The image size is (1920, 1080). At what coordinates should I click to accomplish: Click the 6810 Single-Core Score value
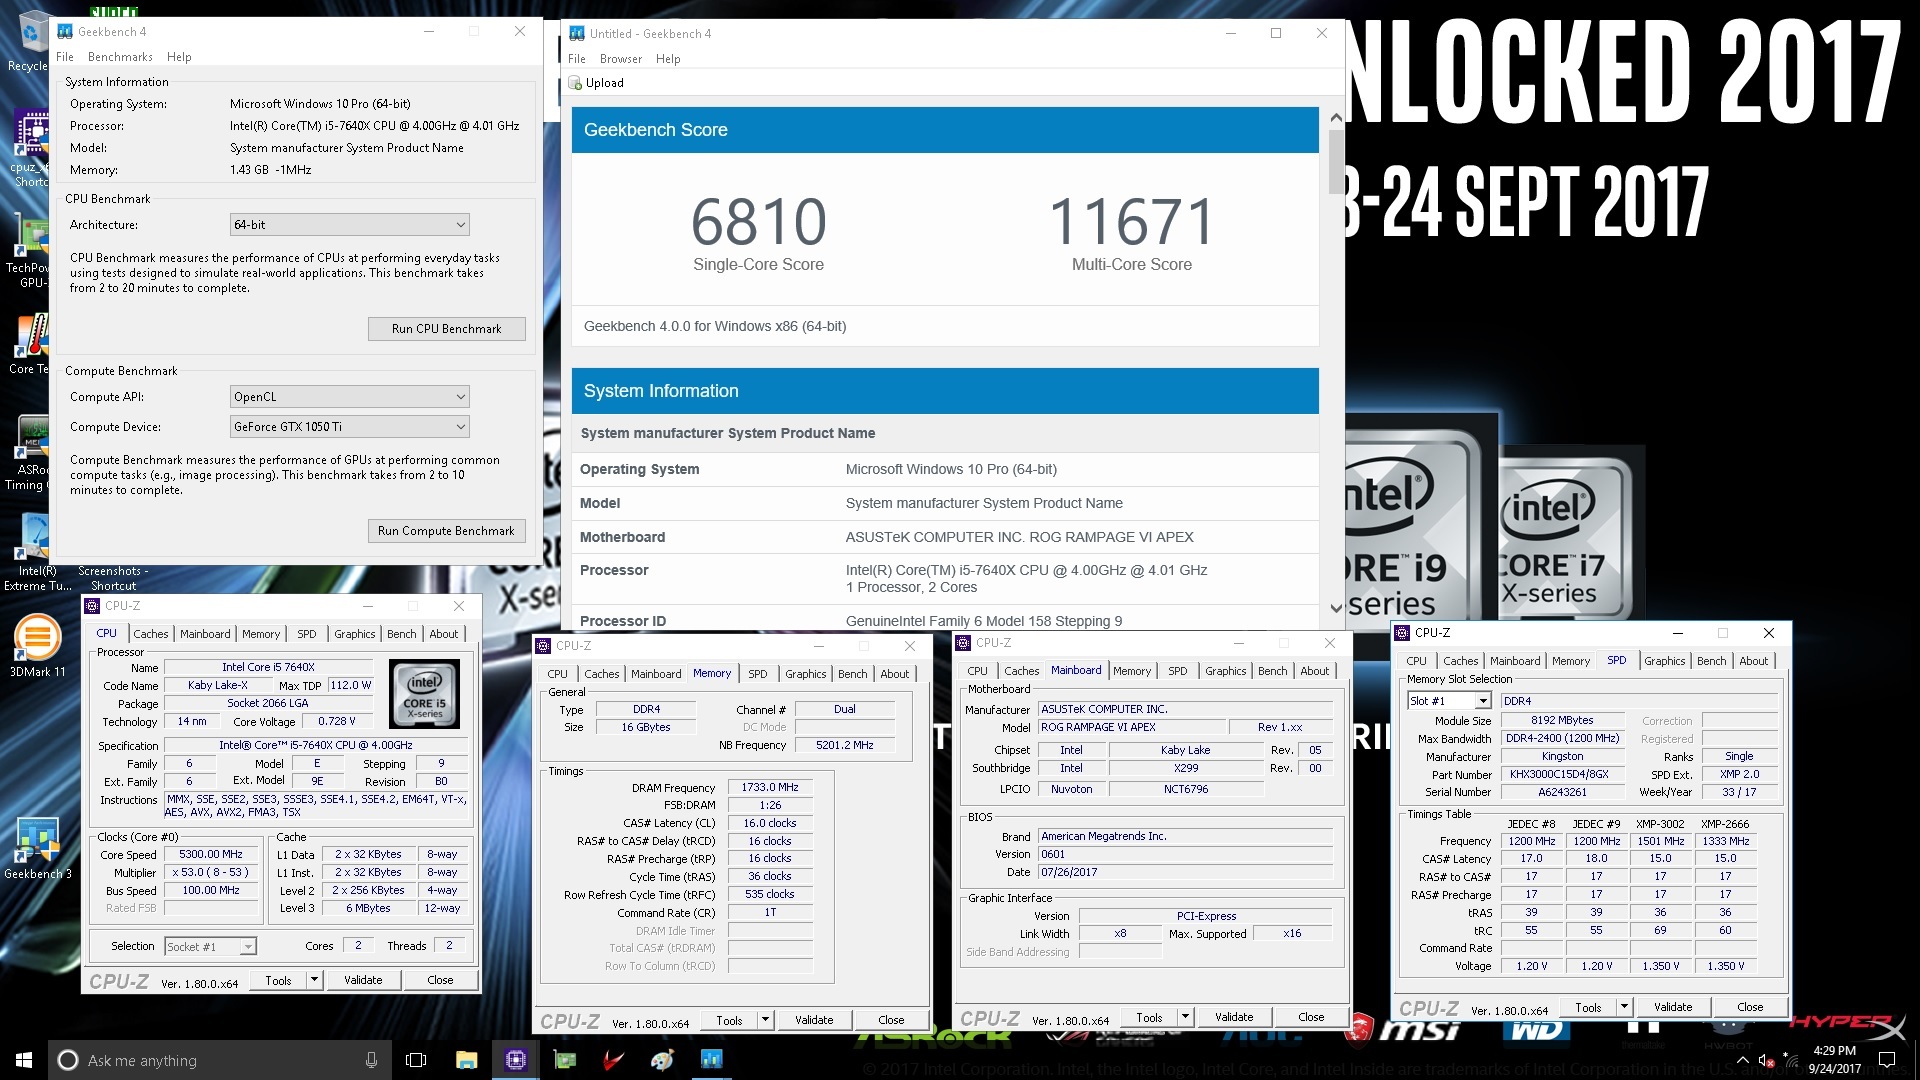point(759,221)
